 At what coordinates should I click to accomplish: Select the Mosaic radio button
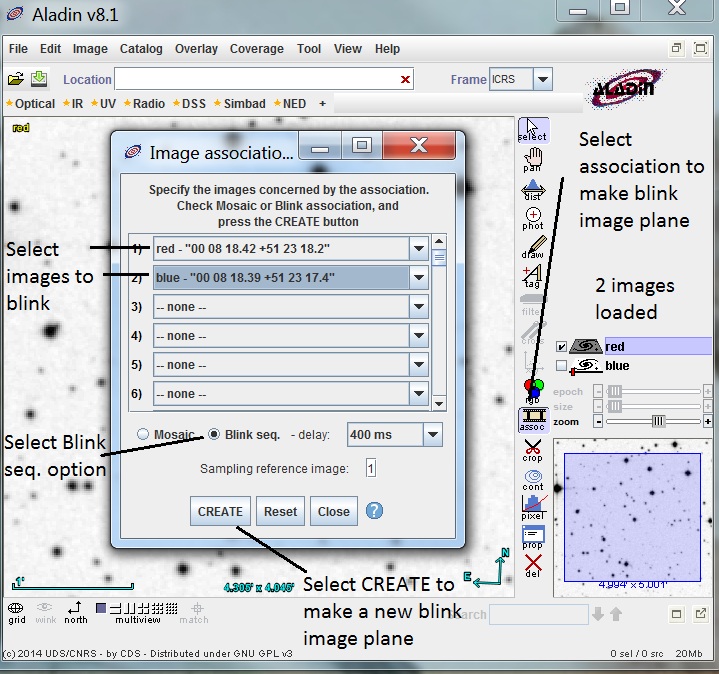[x=143, y=434]
